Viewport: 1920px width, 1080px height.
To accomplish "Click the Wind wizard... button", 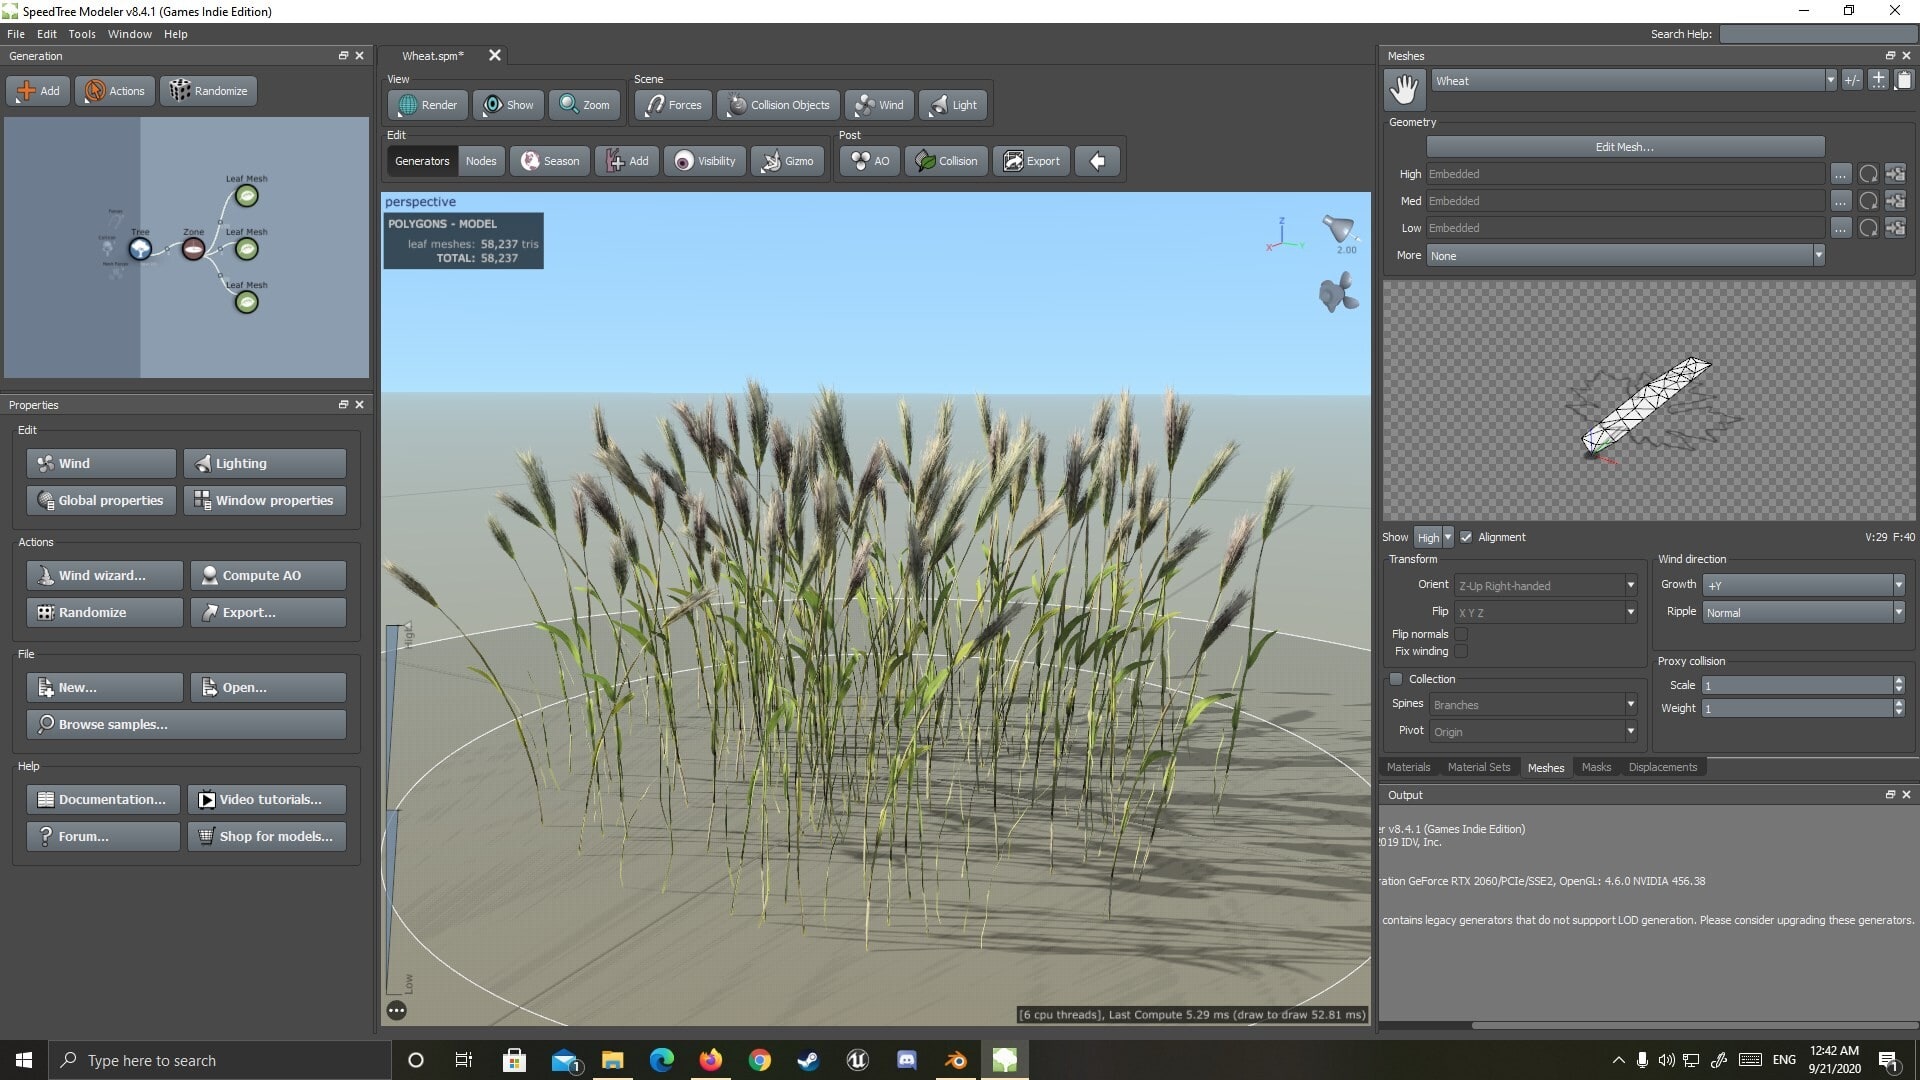I will (x=105, y=575).
